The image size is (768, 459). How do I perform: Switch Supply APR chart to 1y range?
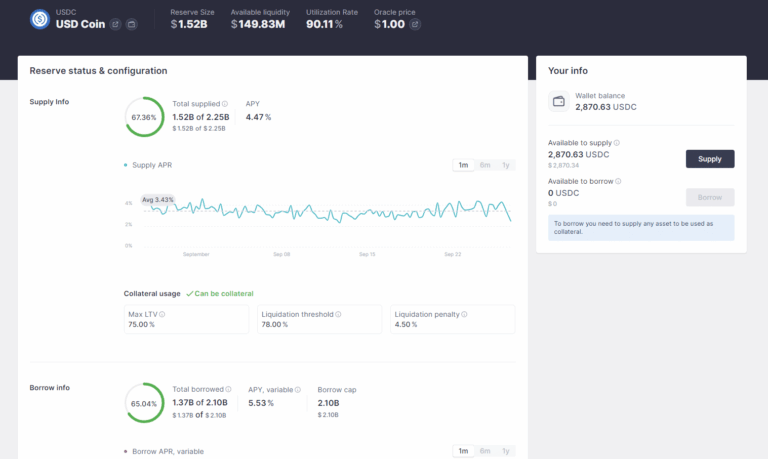506,165
